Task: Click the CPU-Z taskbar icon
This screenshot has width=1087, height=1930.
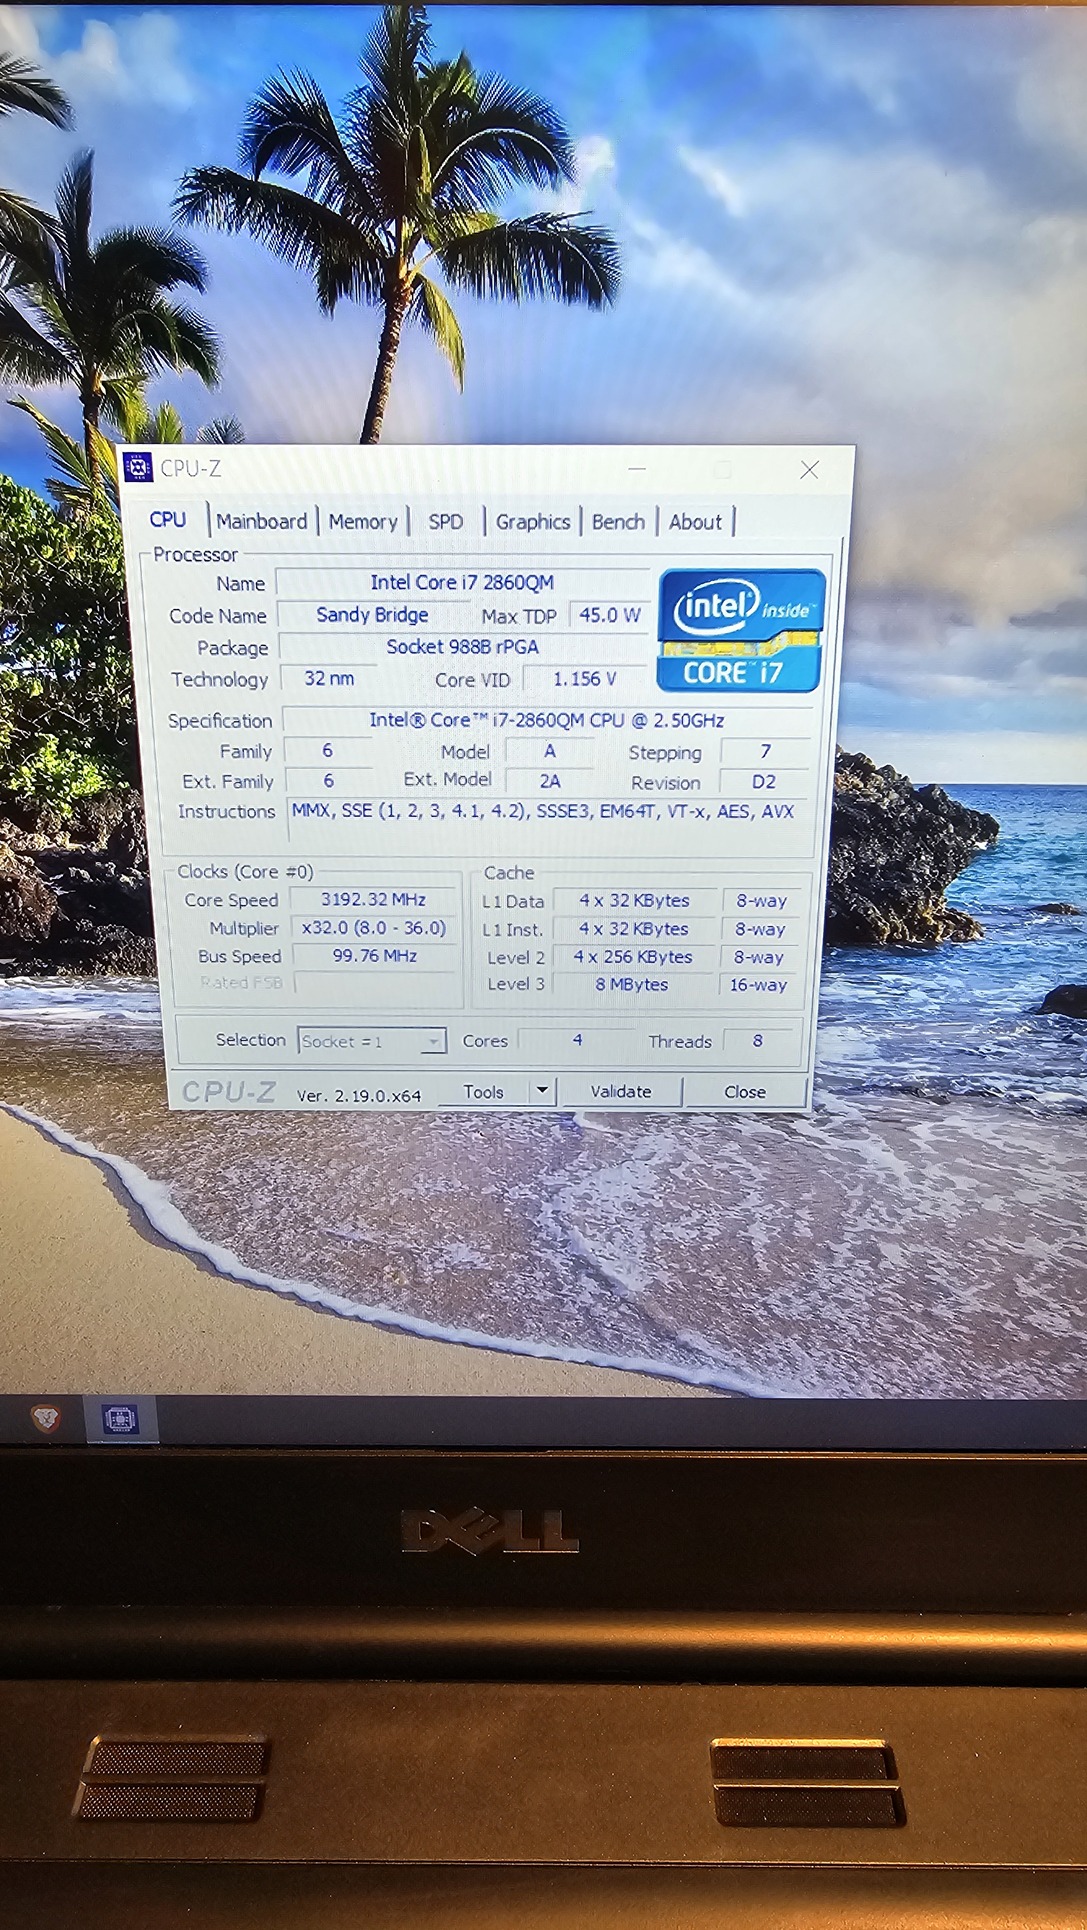Action: (120, 1419)
